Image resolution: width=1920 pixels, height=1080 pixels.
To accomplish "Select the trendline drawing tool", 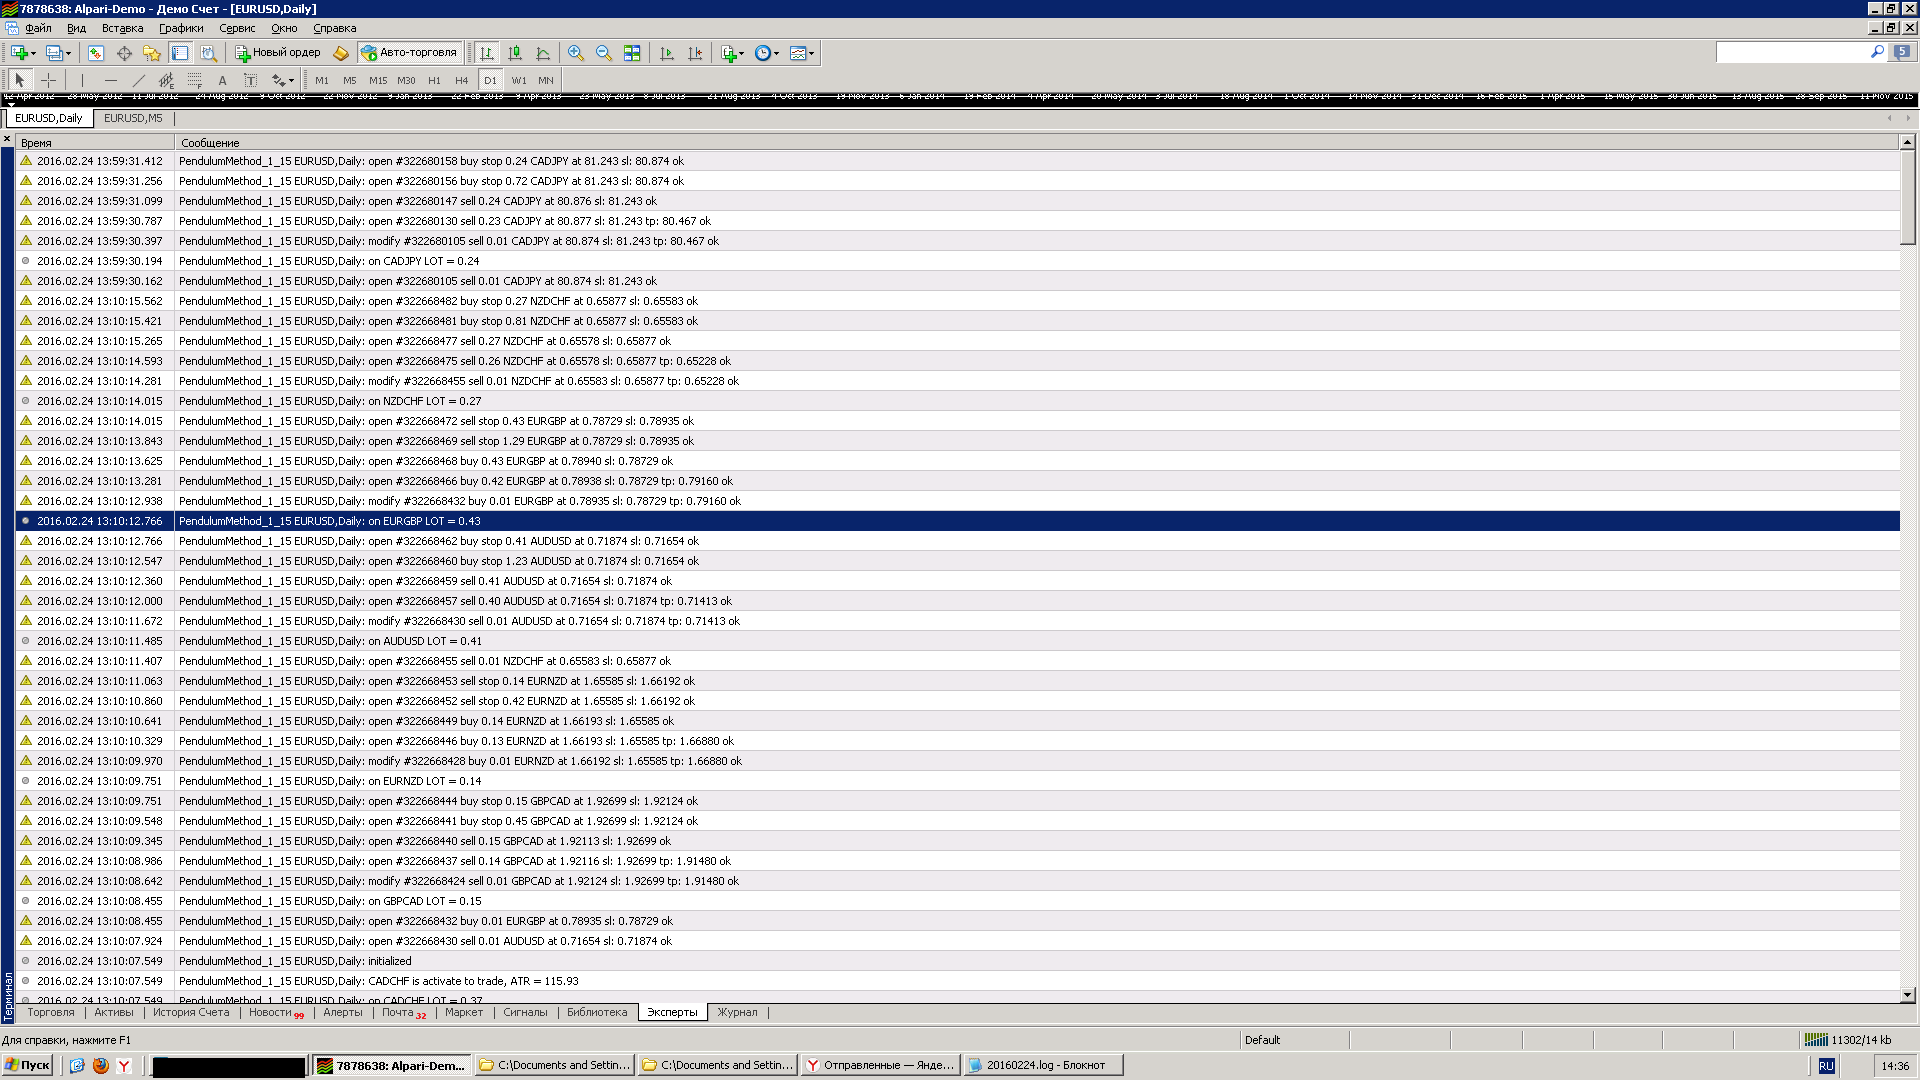I will pyautogui.click(x=139, y=80).
